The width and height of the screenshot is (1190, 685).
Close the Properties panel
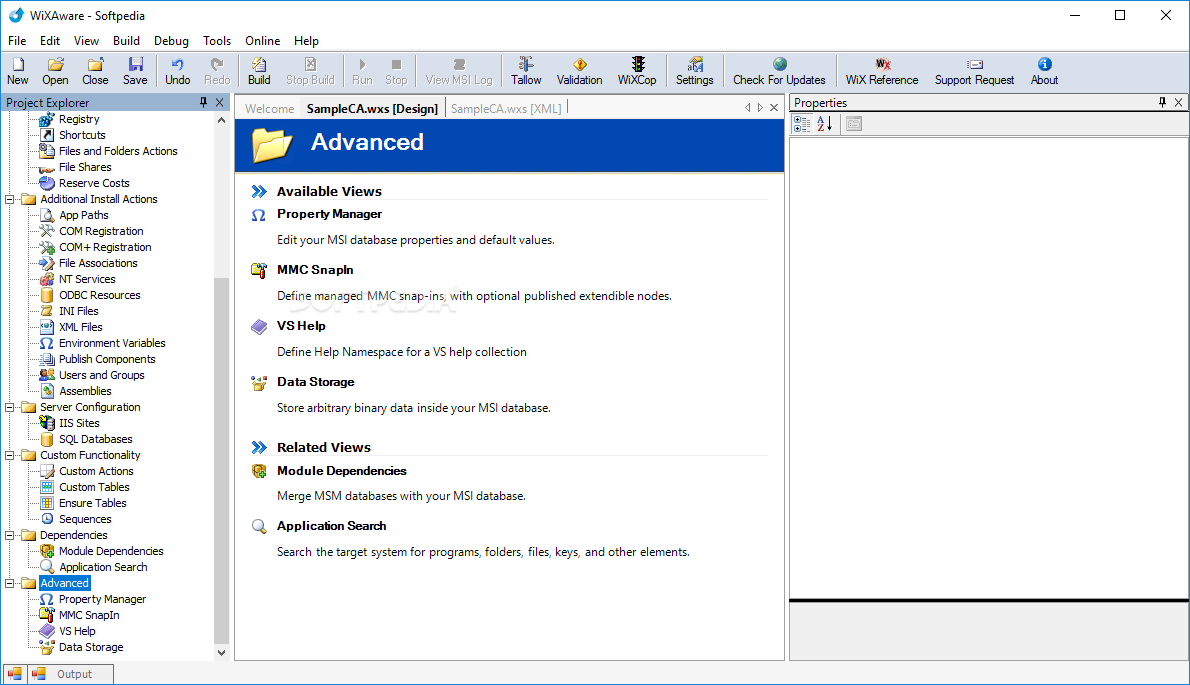tap(1179, 102)
